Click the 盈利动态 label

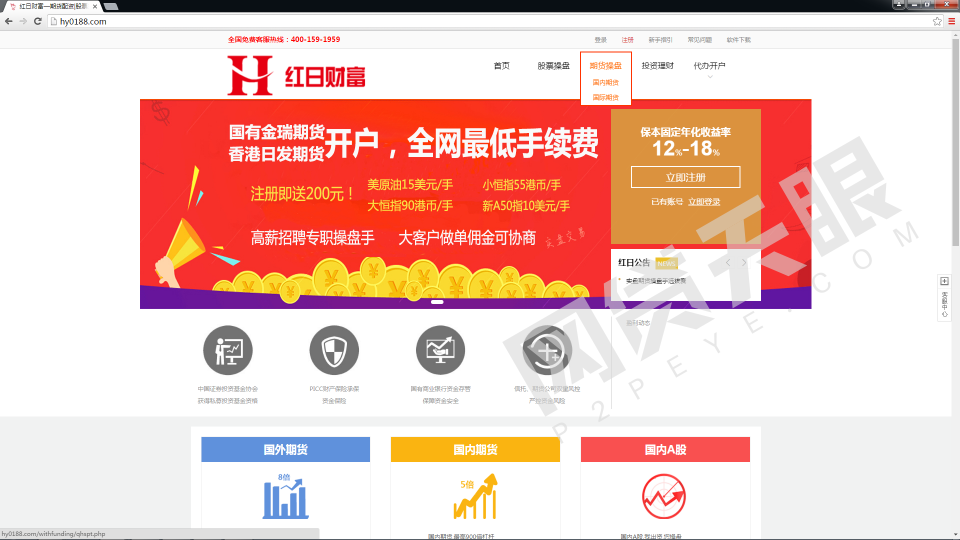click(x=639, y=323)
